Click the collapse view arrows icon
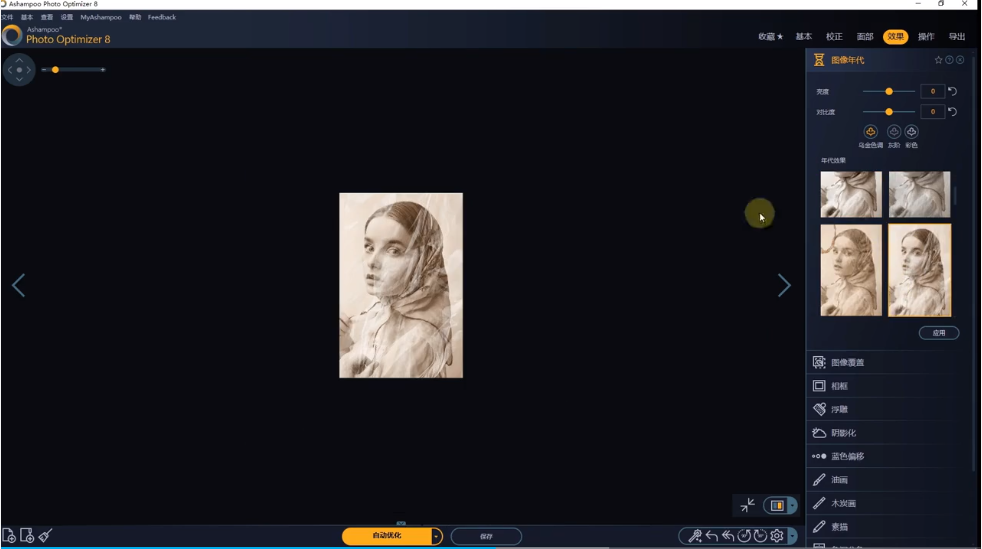Viewport: 982px width, 549px height. pyautogui.click(x=748, y=505)
